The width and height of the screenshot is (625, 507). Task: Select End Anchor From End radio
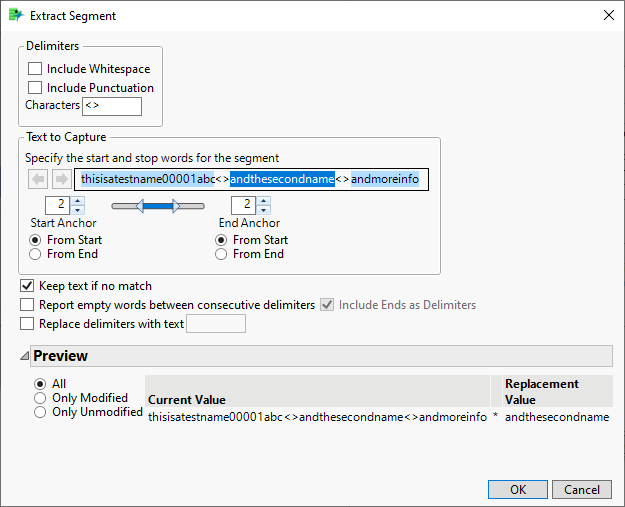pos(223,254)
